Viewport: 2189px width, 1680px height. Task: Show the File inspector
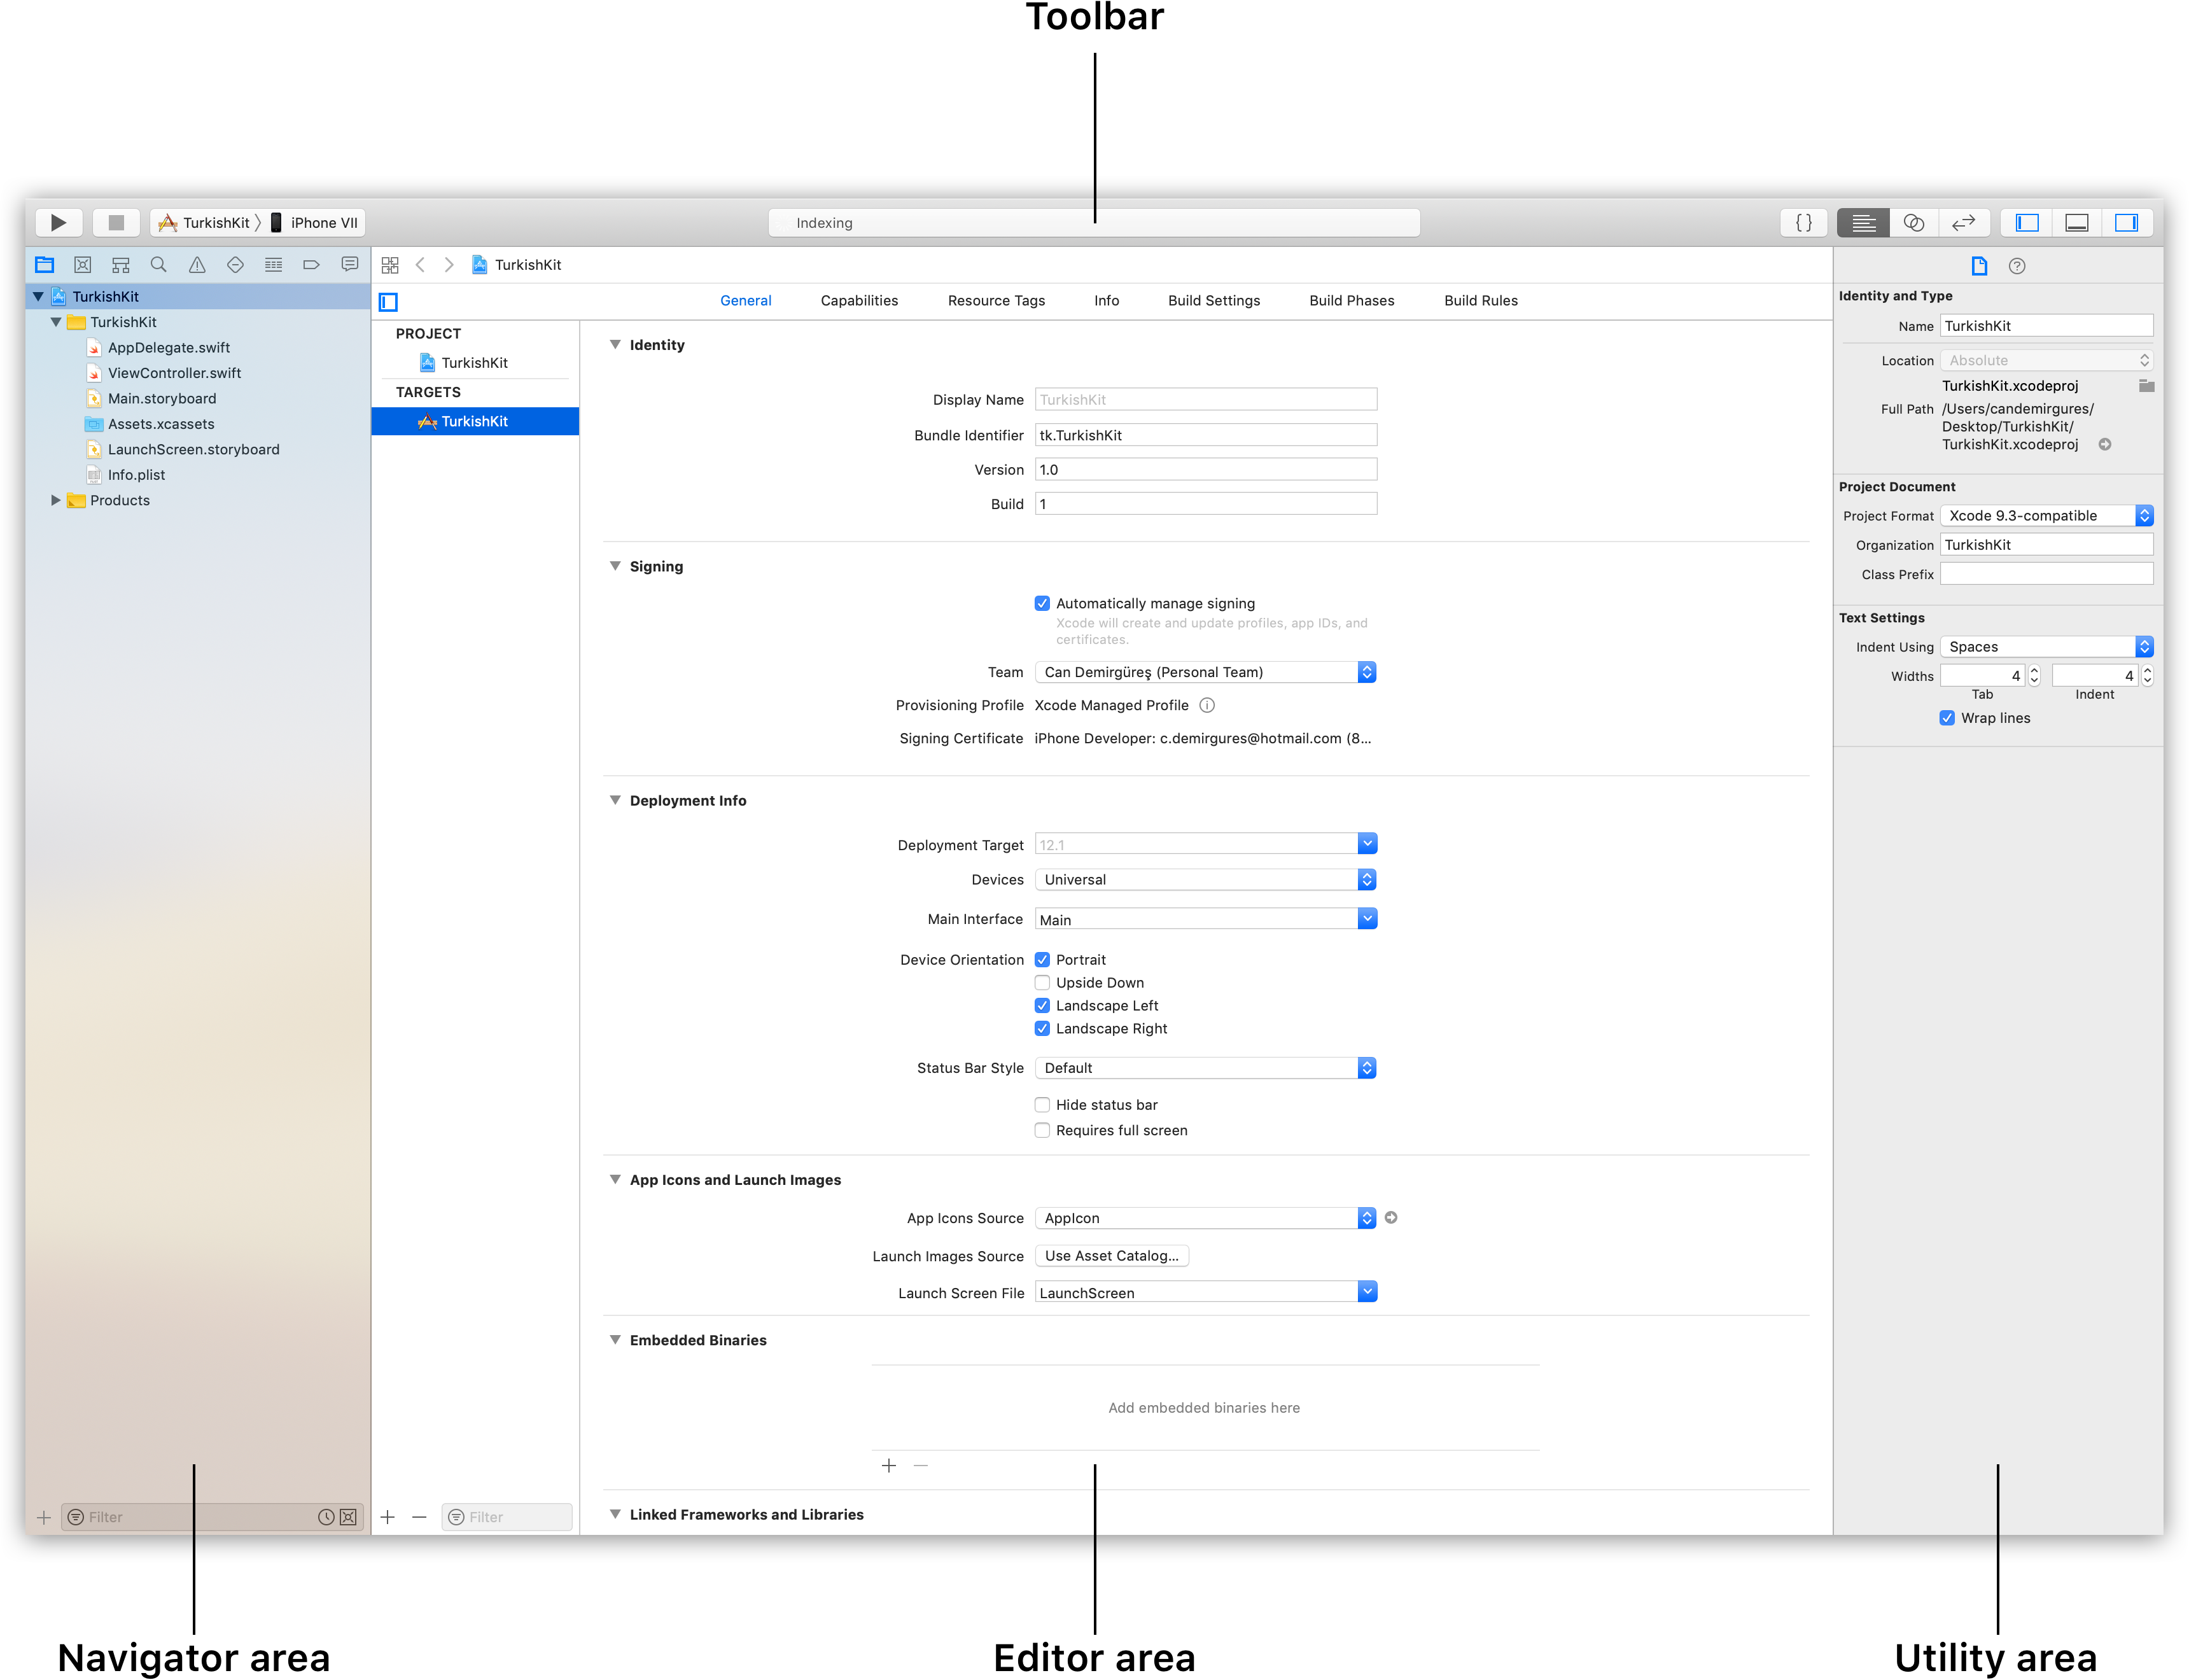click(x=1978, y=266)
